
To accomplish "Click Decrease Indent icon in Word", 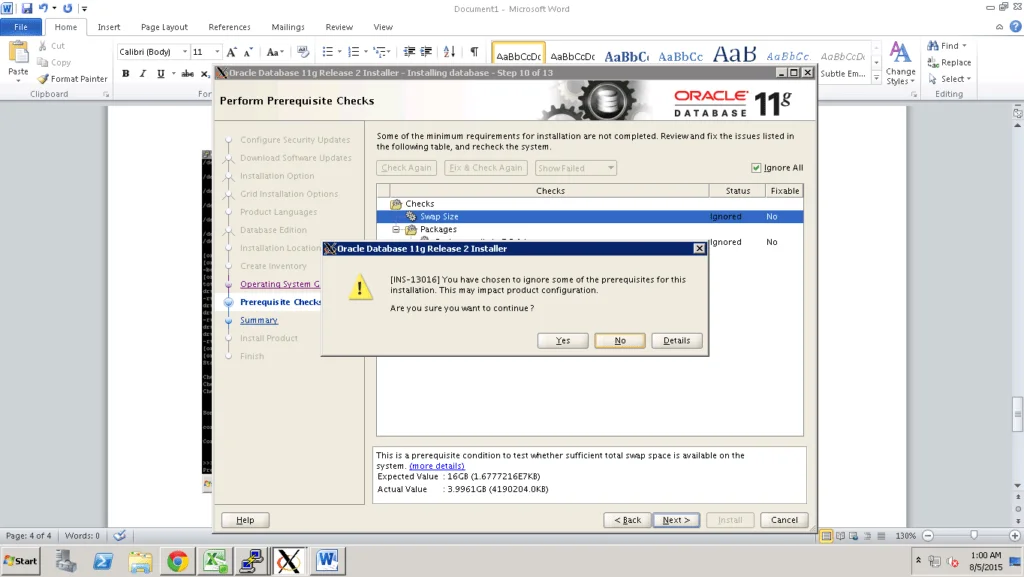I will (x=409, y=52).
